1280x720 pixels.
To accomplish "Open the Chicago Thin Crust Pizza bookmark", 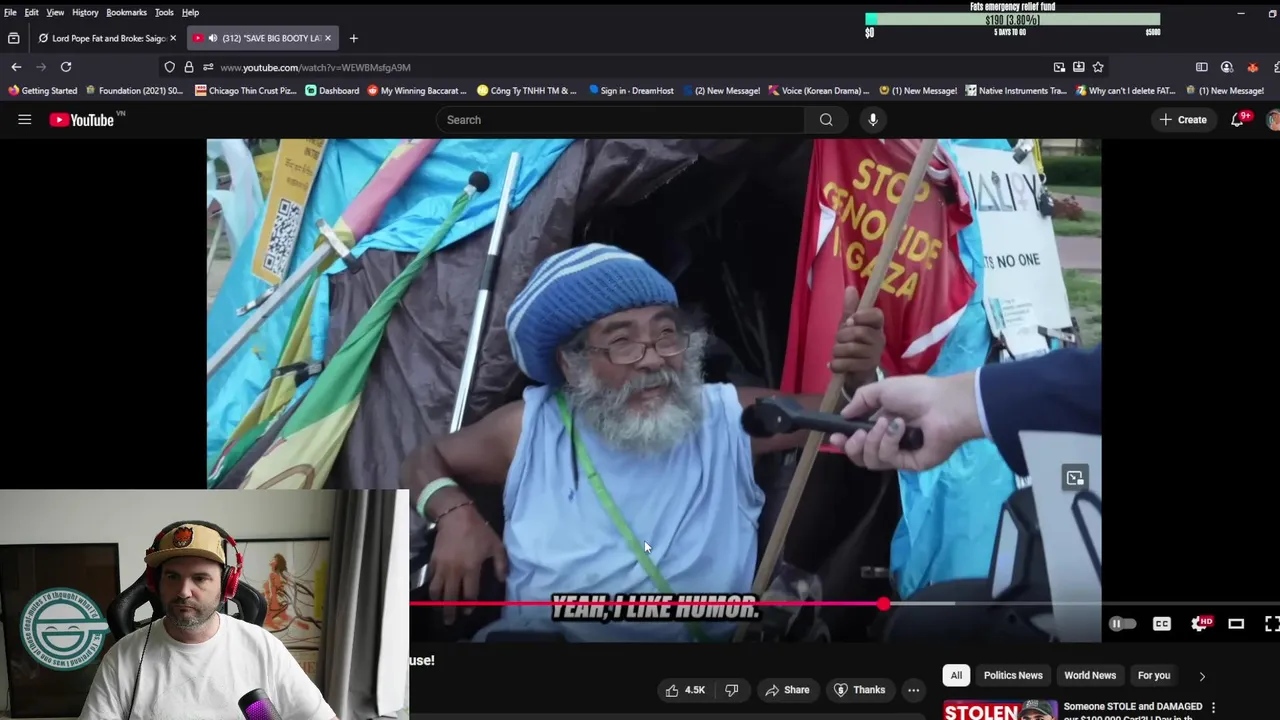I will [x=246, y=90].
